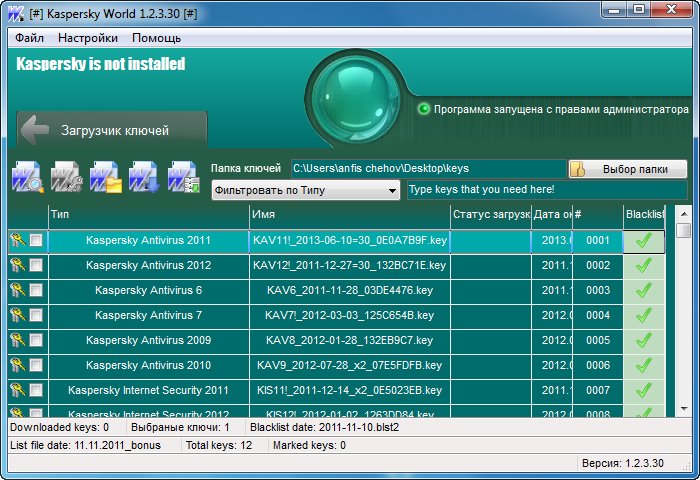Screen dimensions: 700x480
Task: Click the Blacklist date: 2011-11-10.blst2 status text
Action: [325, 427]
